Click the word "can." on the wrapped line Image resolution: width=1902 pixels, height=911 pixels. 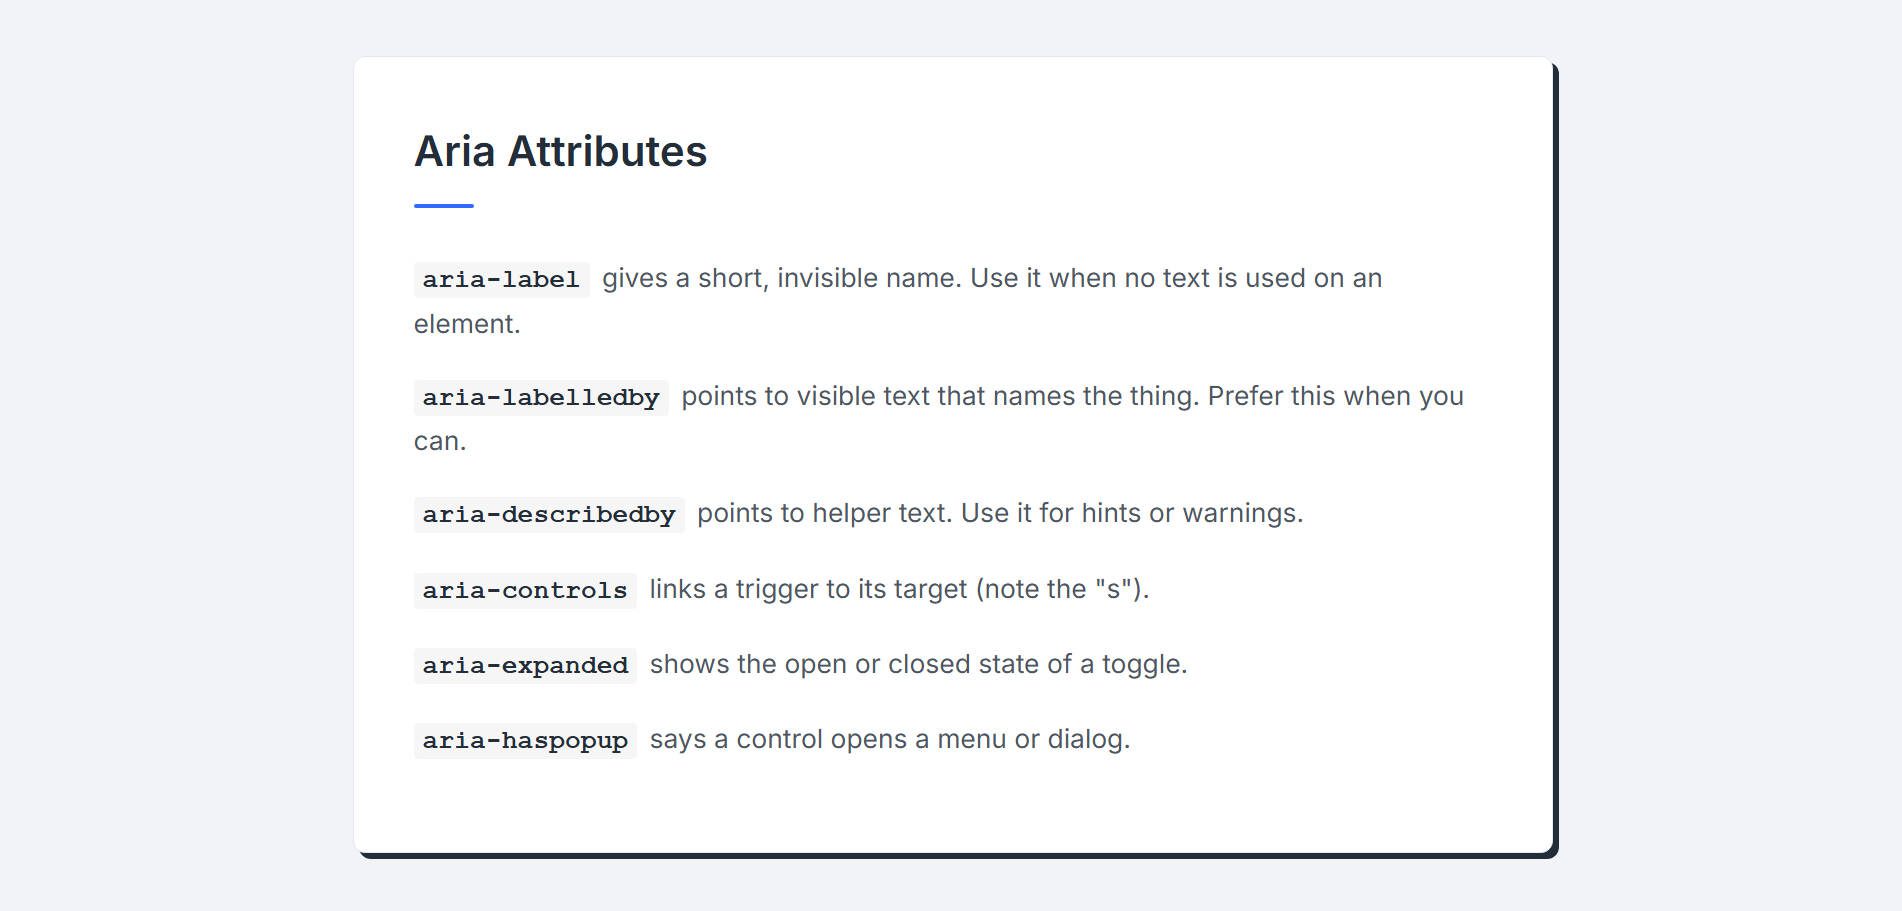440,441
